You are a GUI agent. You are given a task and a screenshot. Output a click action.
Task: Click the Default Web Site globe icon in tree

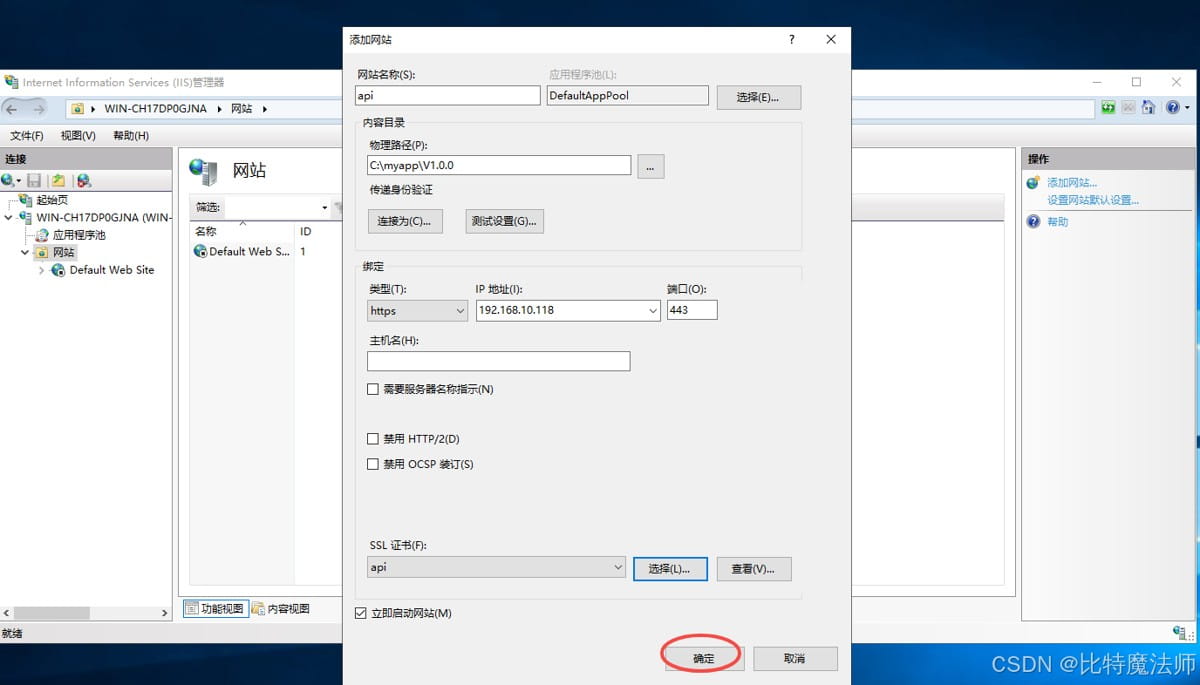(x=58, y=270)
